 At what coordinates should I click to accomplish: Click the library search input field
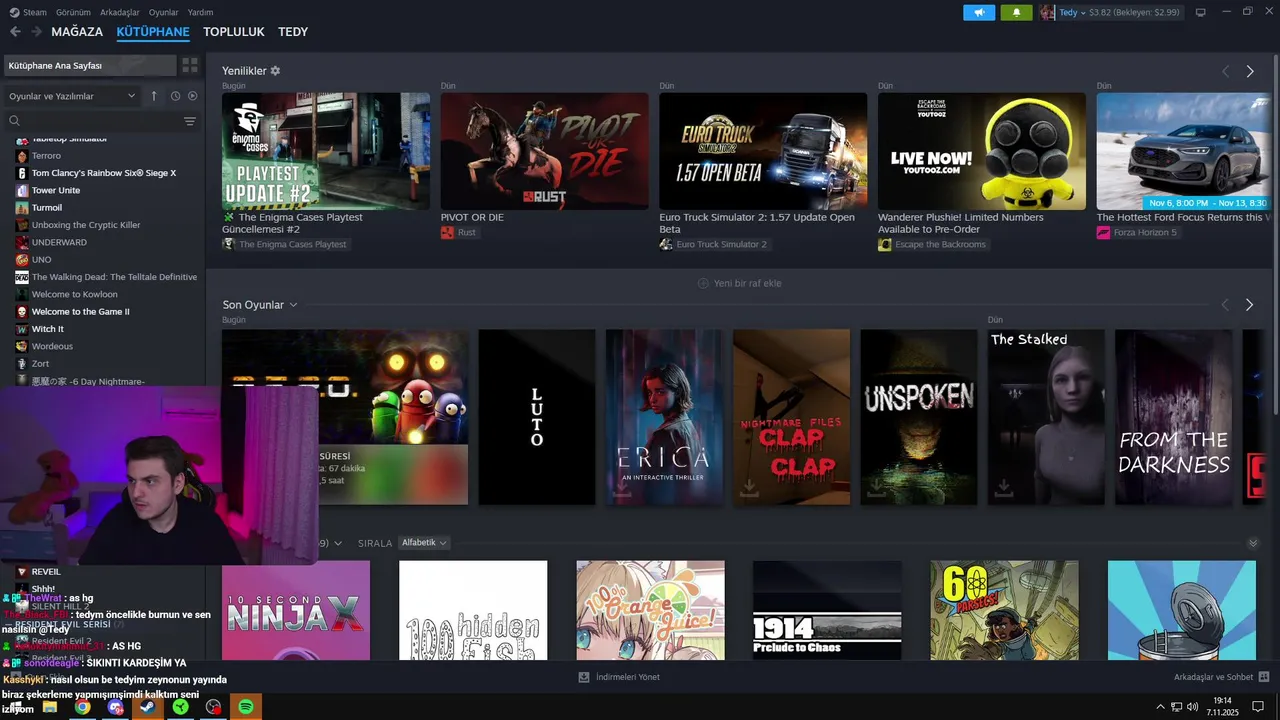coord(100,121)
